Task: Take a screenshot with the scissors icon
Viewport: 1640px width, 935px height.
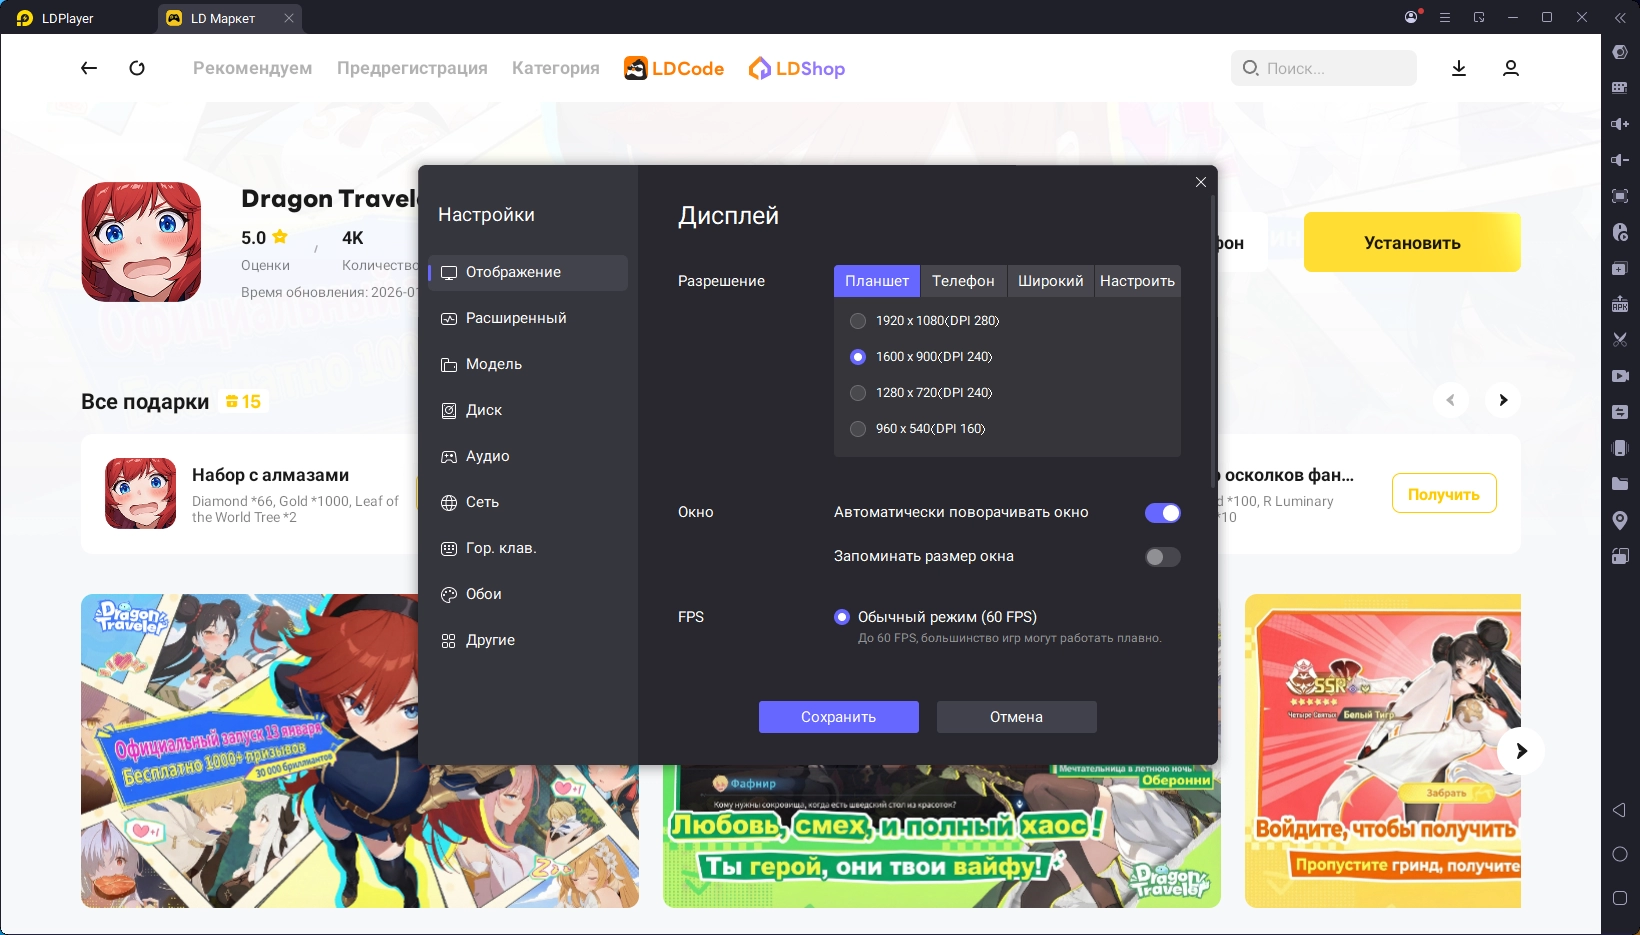Action: click(1620, 340)
